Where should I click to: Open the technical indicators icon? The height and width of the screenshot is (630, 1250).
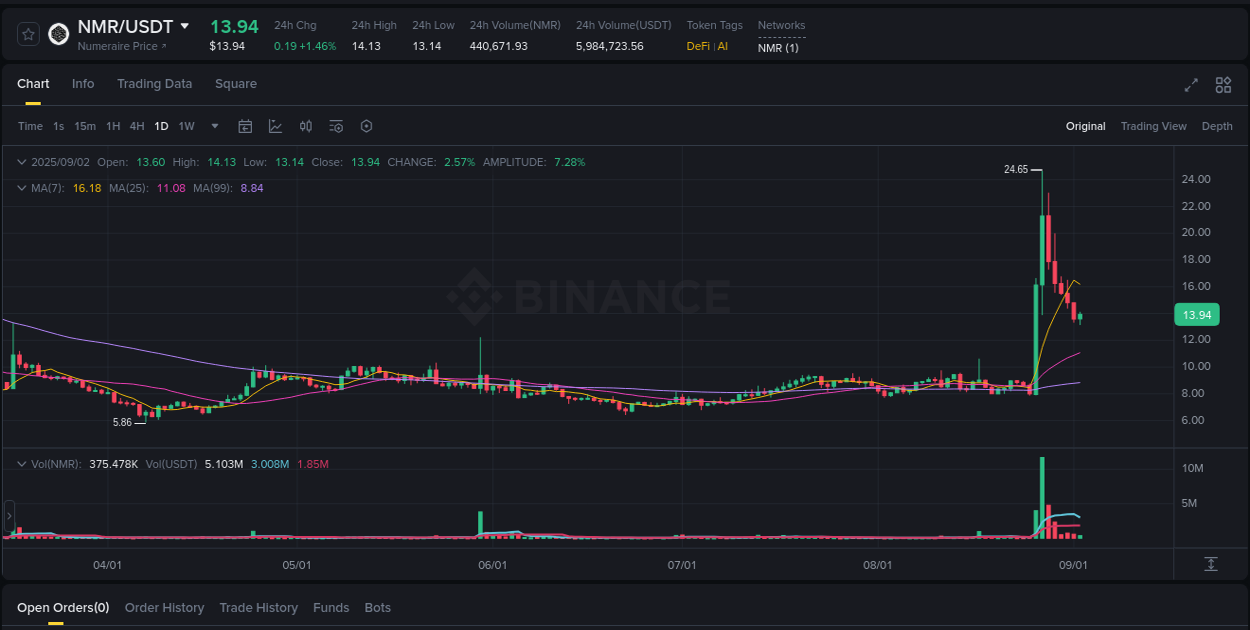tap(274, 126)
